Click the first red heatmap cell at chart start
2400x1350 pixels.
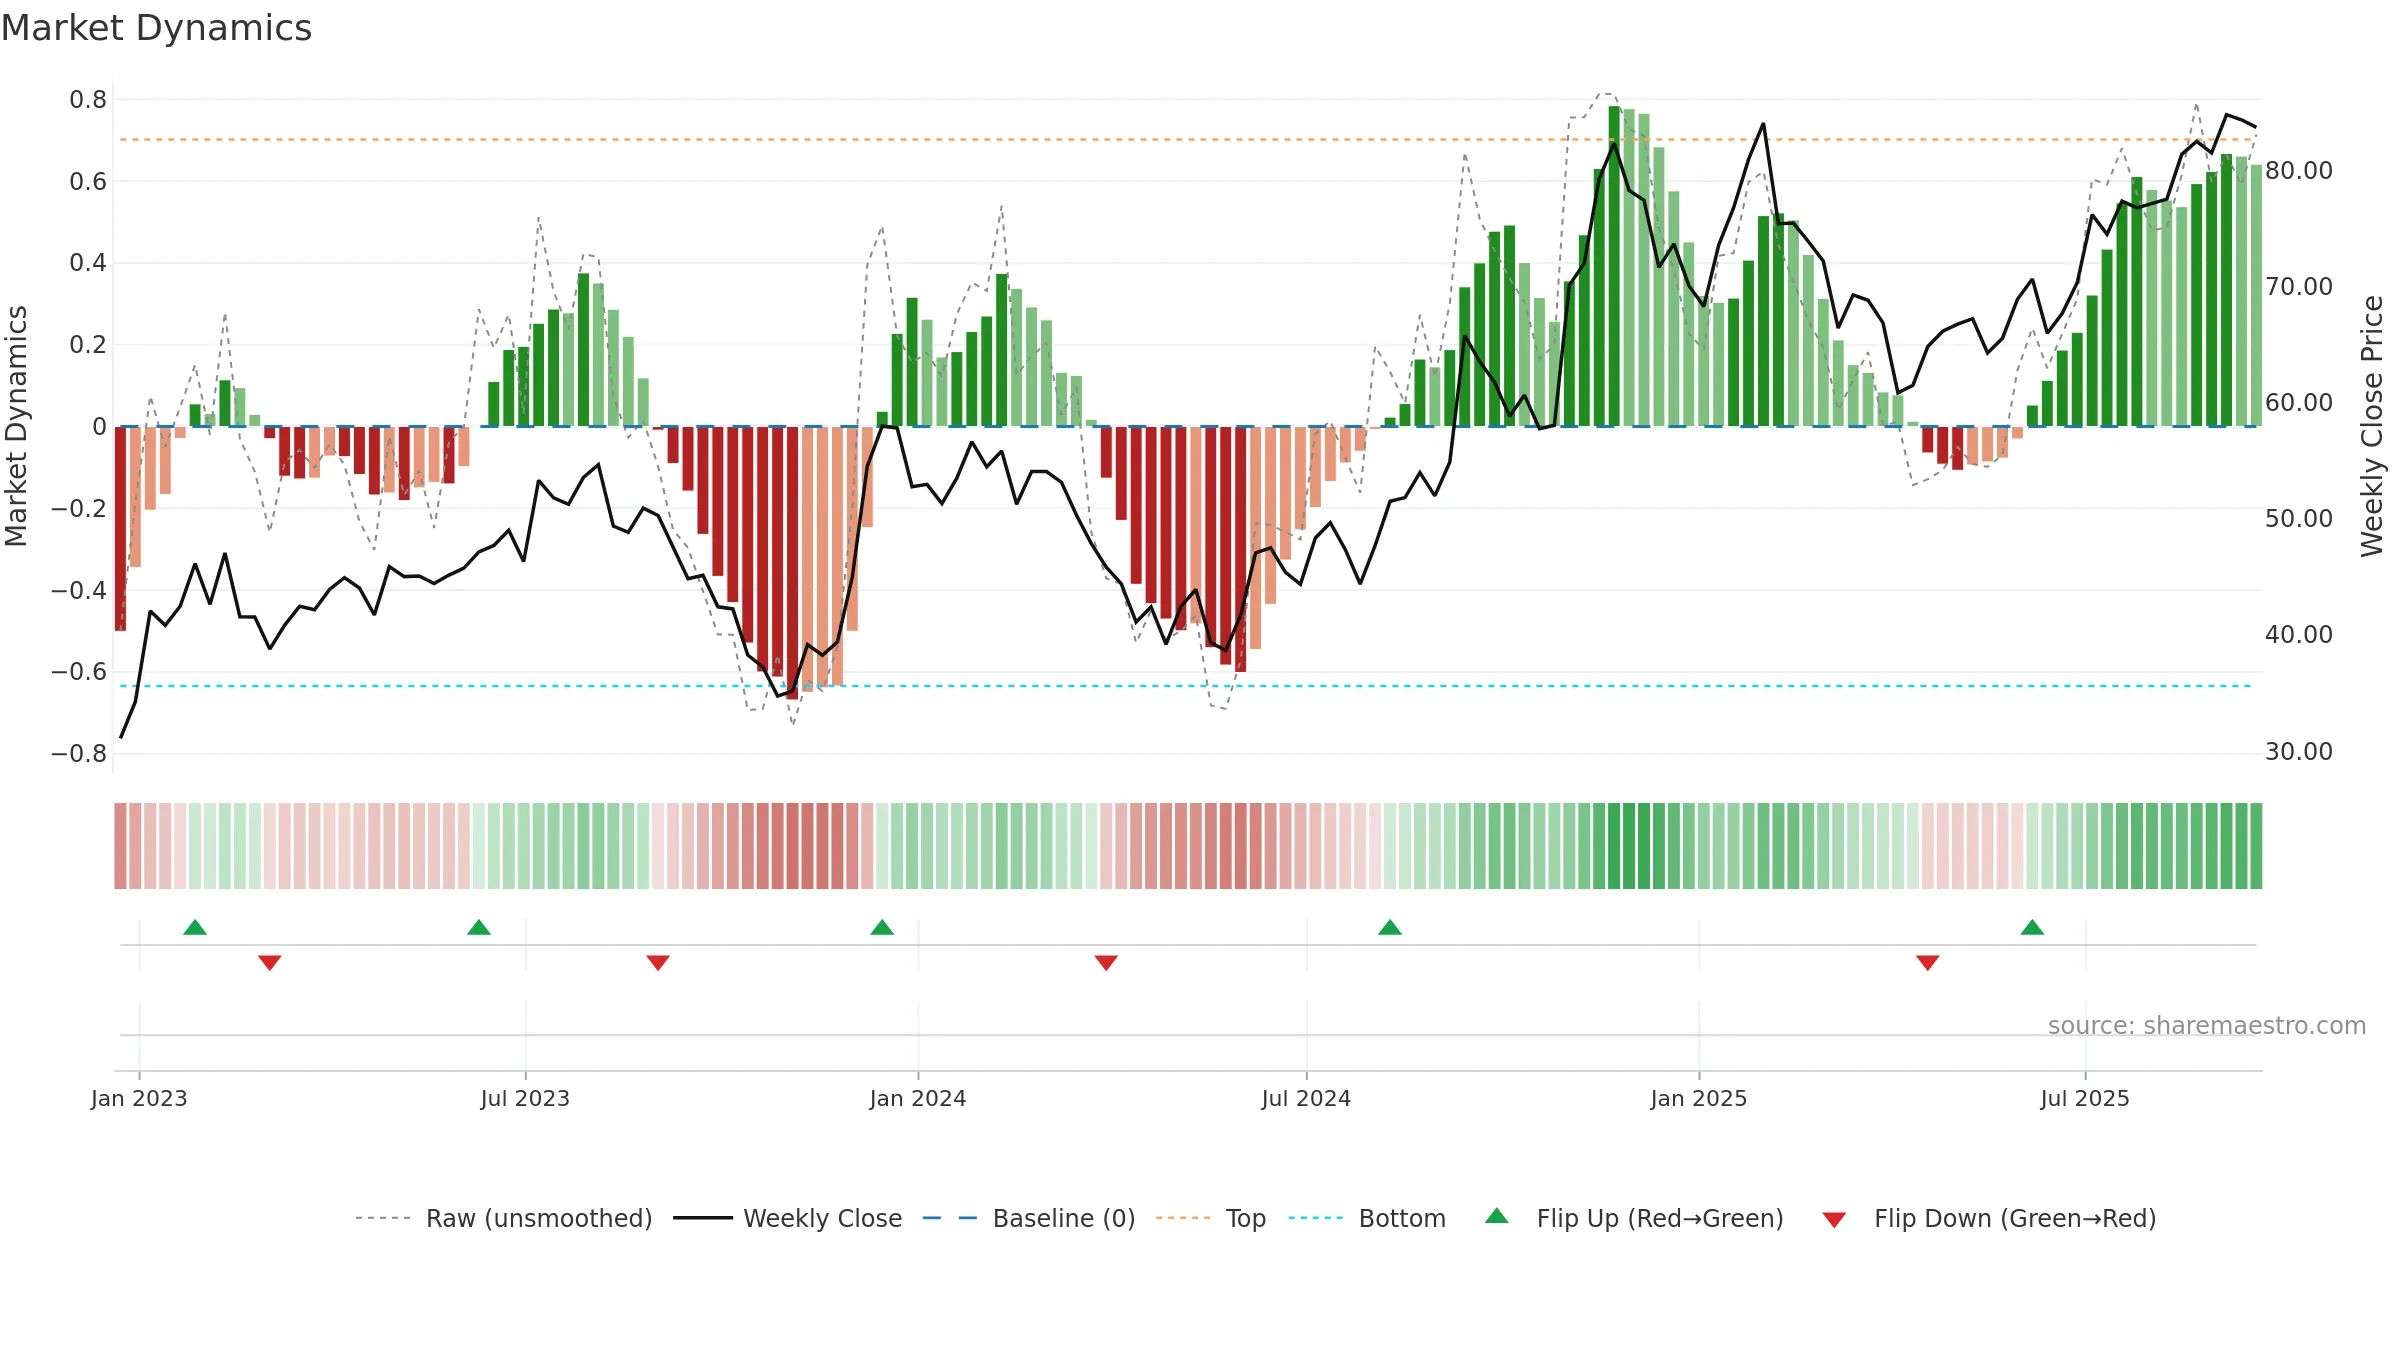(120, 846)
